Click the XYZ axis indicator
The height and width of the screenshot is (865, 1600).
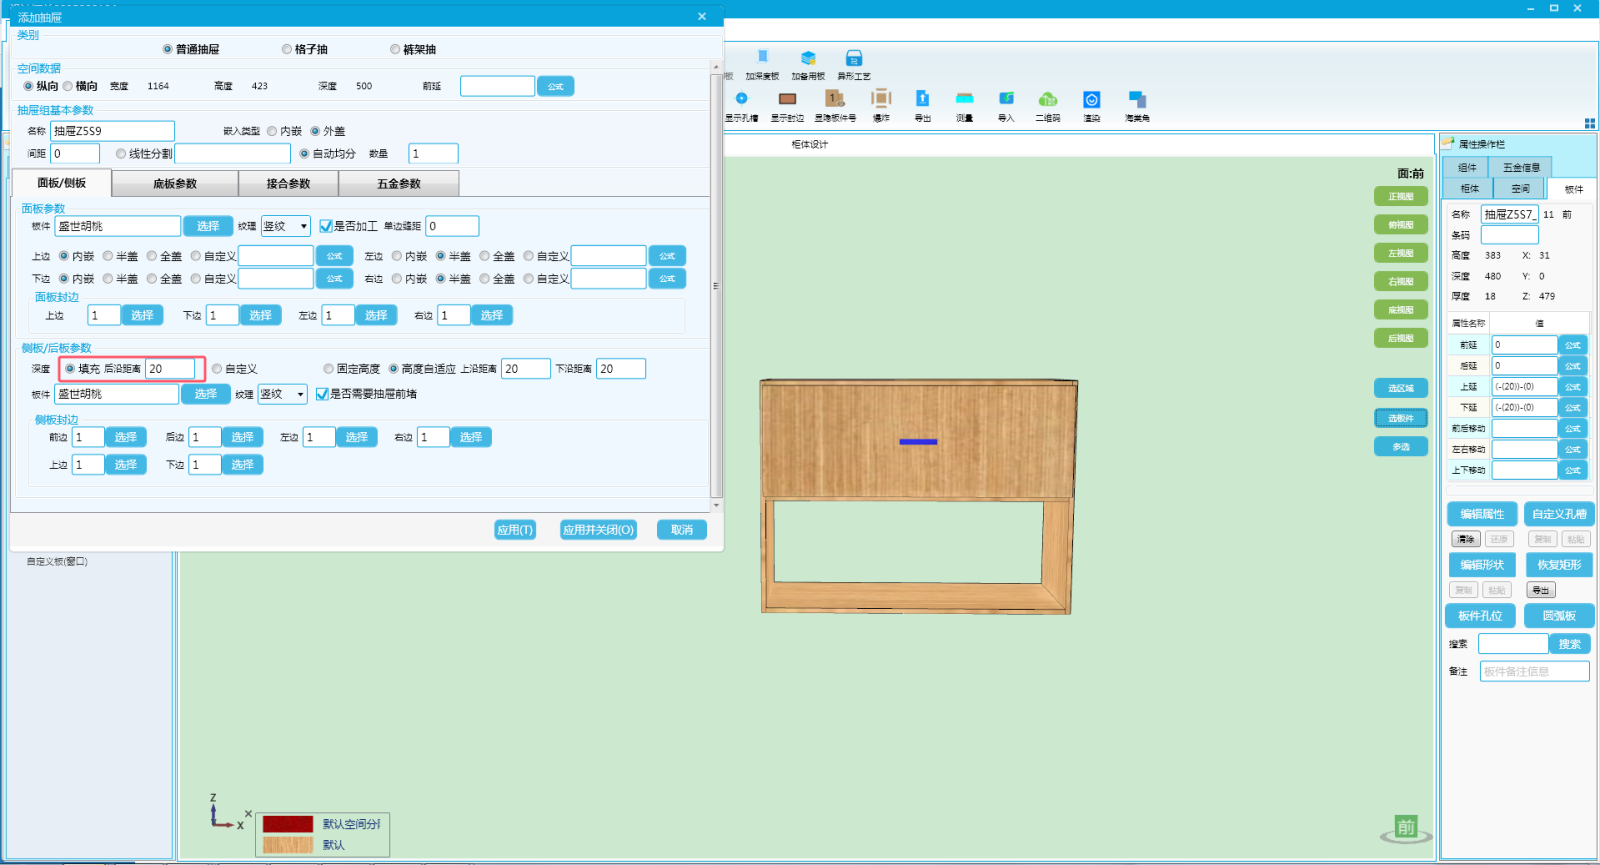(227, 813)
